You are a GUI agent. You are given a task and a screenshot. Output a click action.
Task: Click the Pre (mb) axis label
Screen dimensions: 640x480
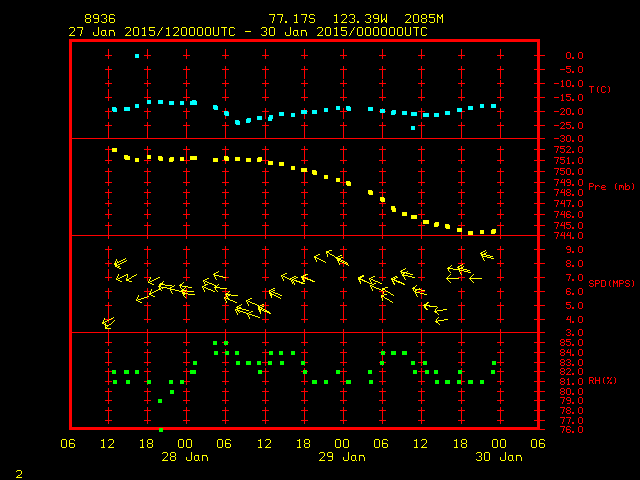[x=611, y=187]
